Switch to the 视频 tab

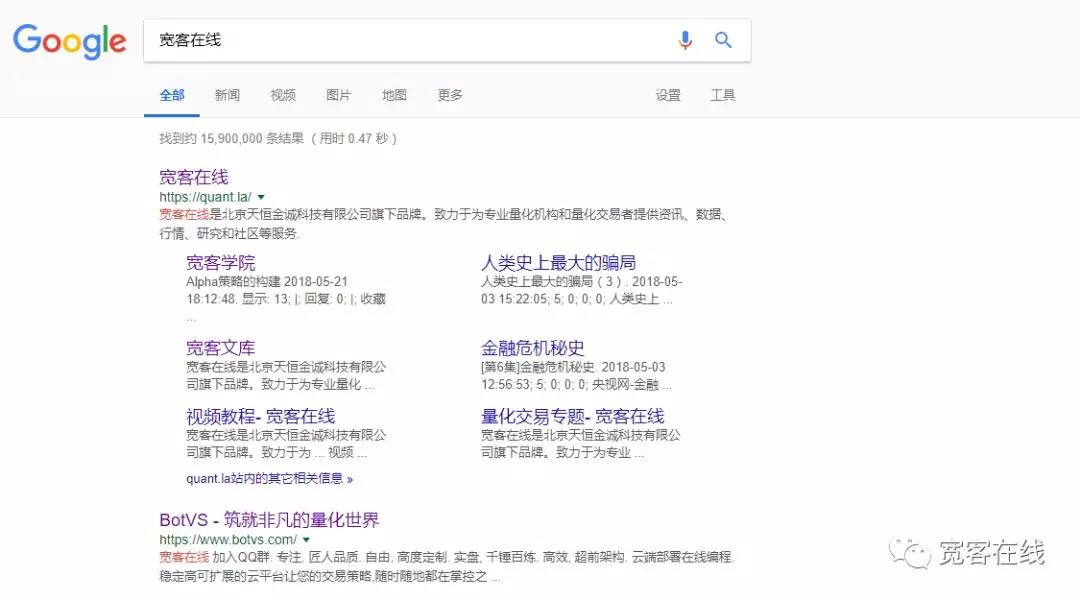coord(283,95)
